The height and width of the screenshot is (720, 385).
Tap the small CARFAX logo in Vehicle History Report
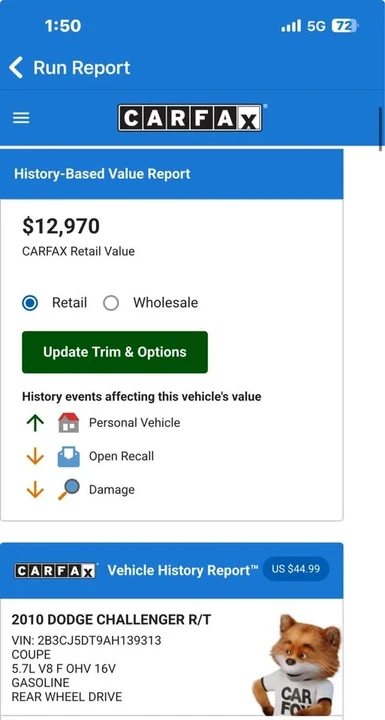(55, 571)
